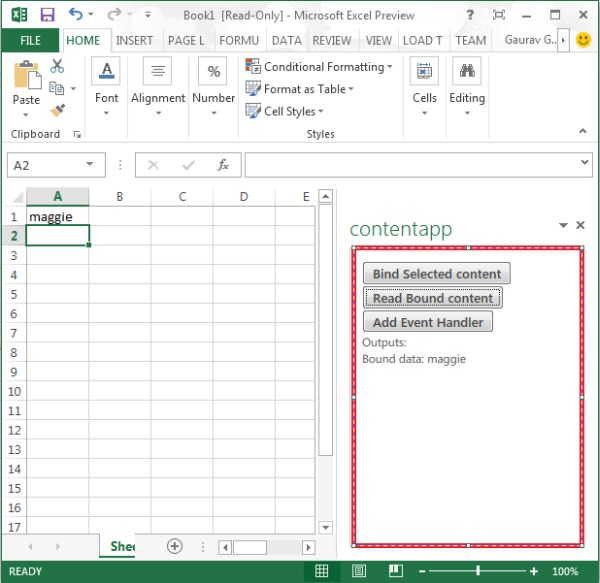Switch to Page Layout view icon
This screenshot has height=583, width=600.
359,571
